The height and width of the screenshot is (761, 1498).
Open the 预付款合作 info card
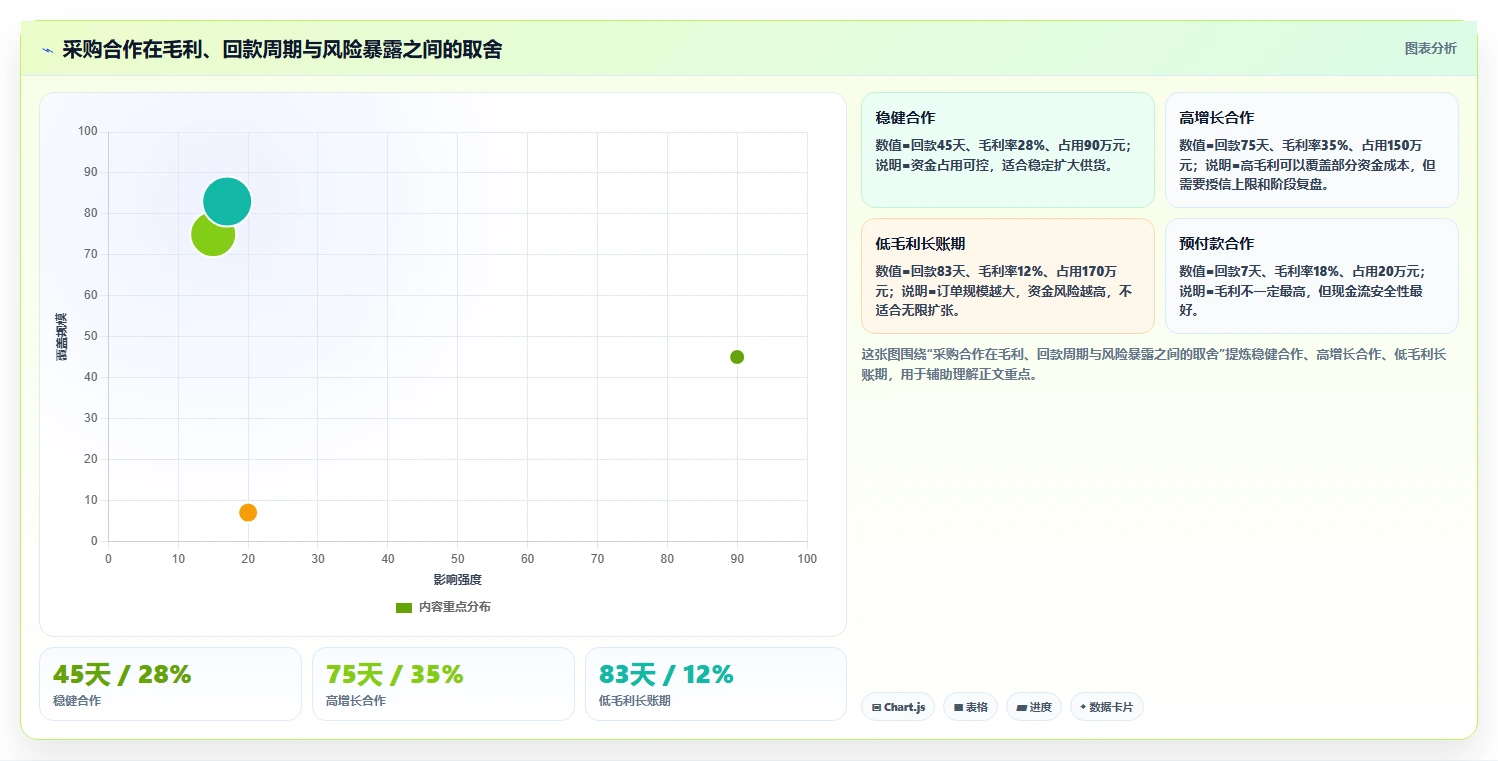pos(1311,276)
